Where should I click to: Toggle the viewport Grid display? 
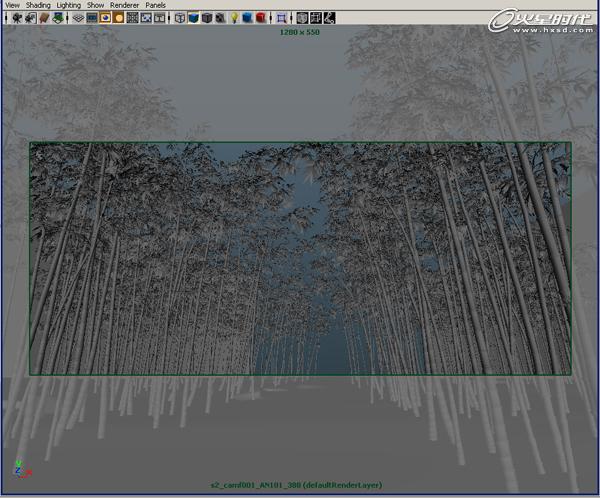[78, 17]
